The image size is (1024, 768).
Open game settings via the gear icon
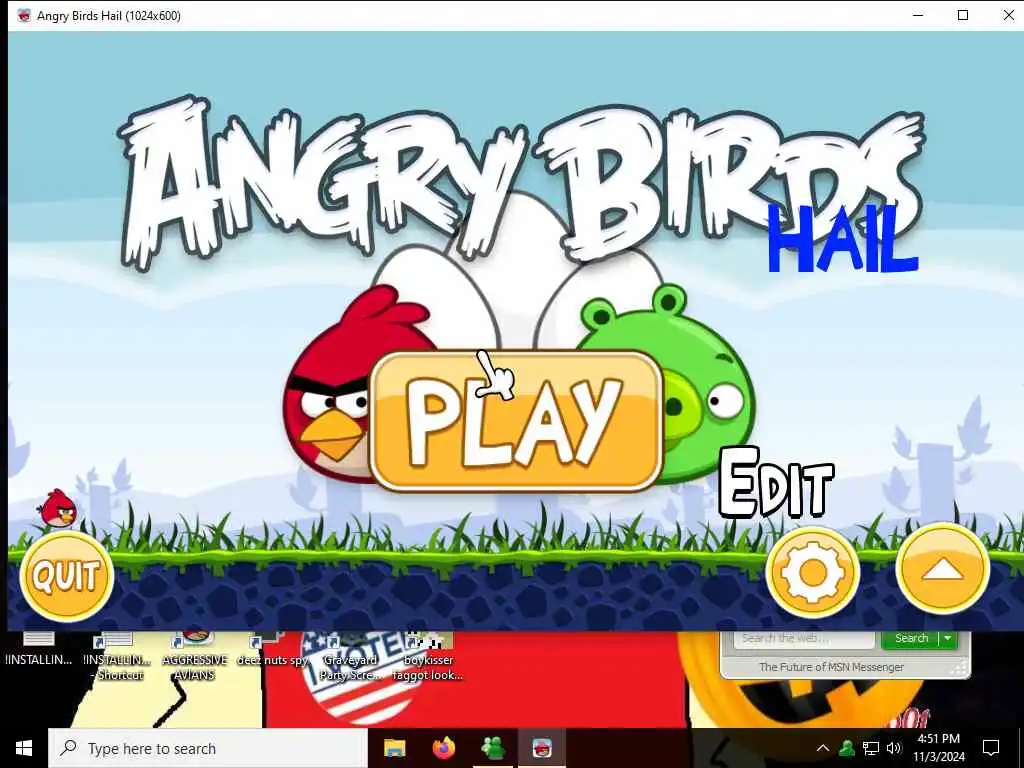[x=812, y=573]
